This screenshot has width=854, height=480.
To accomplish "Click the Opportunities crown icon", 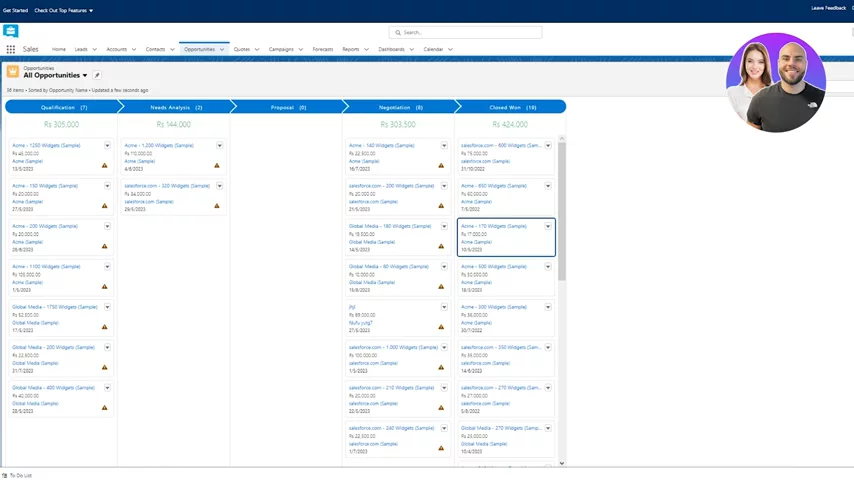I will (13, 72).
